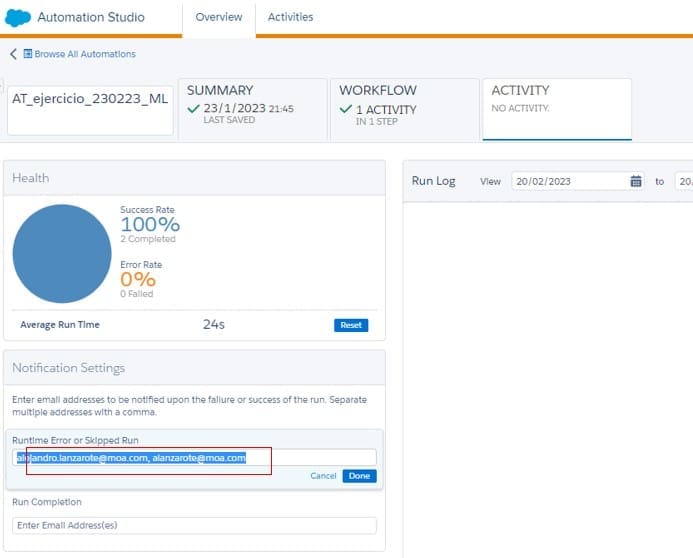
Task: Go to Browse All Automations
Action: (84, 54)
